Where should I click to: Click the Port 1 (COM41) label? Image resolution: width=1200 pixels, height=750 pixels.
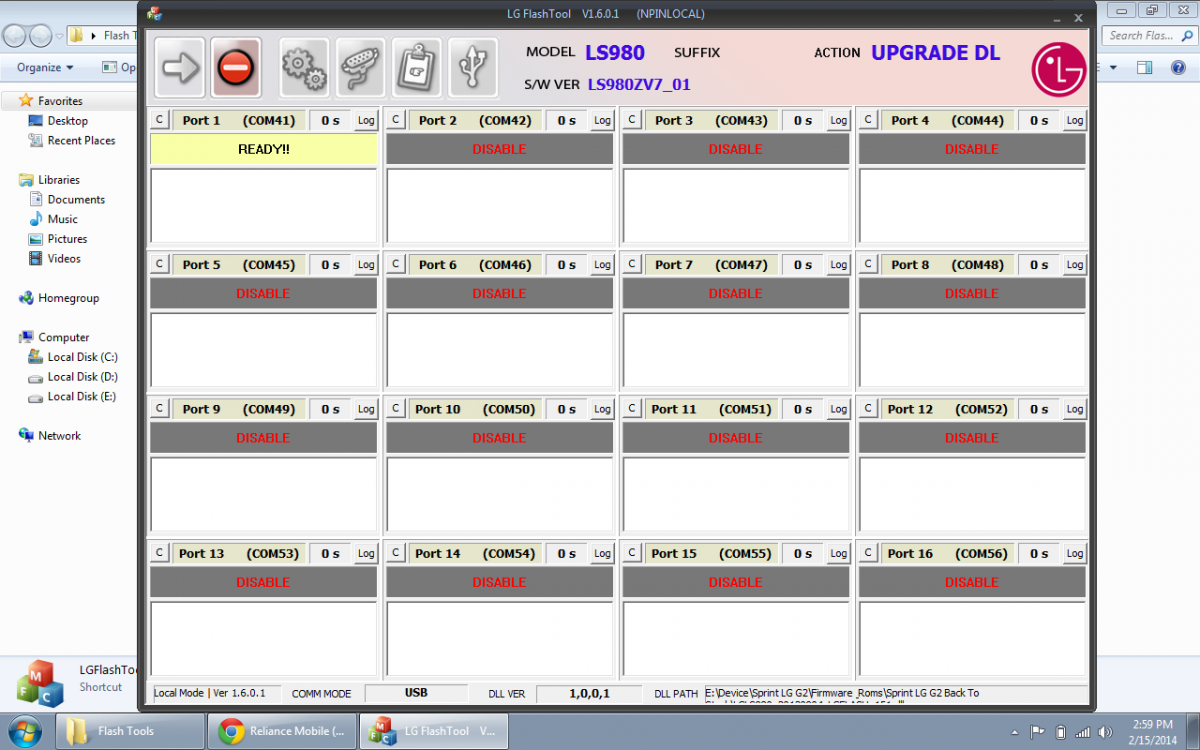pos(239,120)
